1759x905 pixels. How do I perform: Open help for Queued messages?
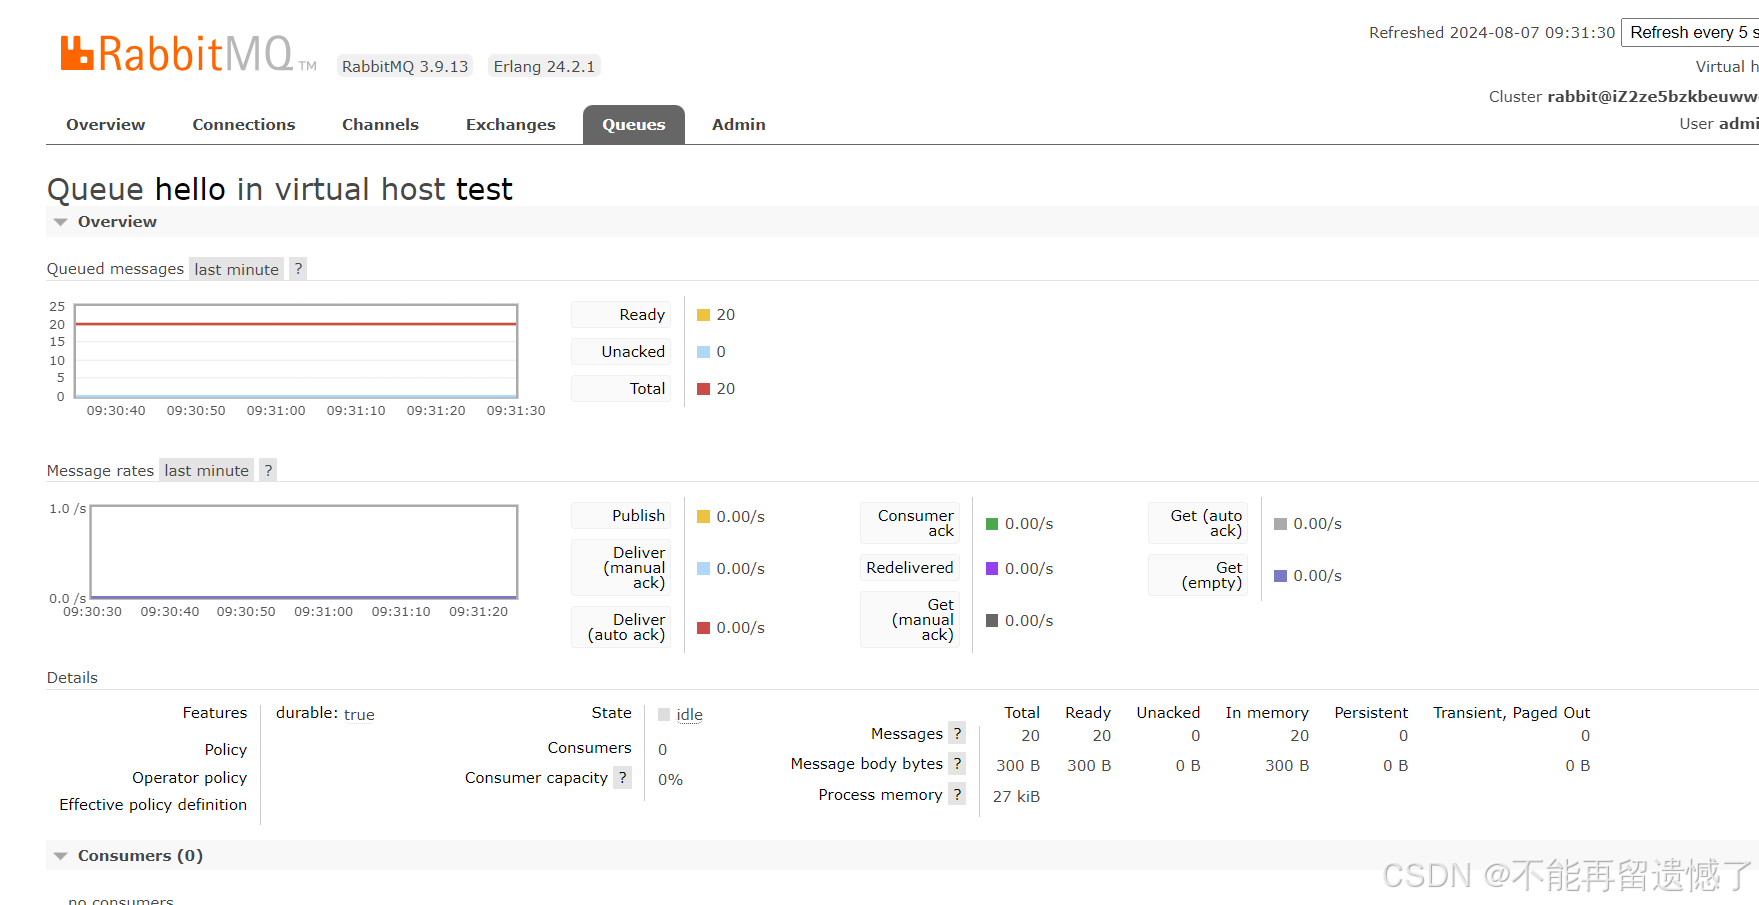(x=298, y=269)
